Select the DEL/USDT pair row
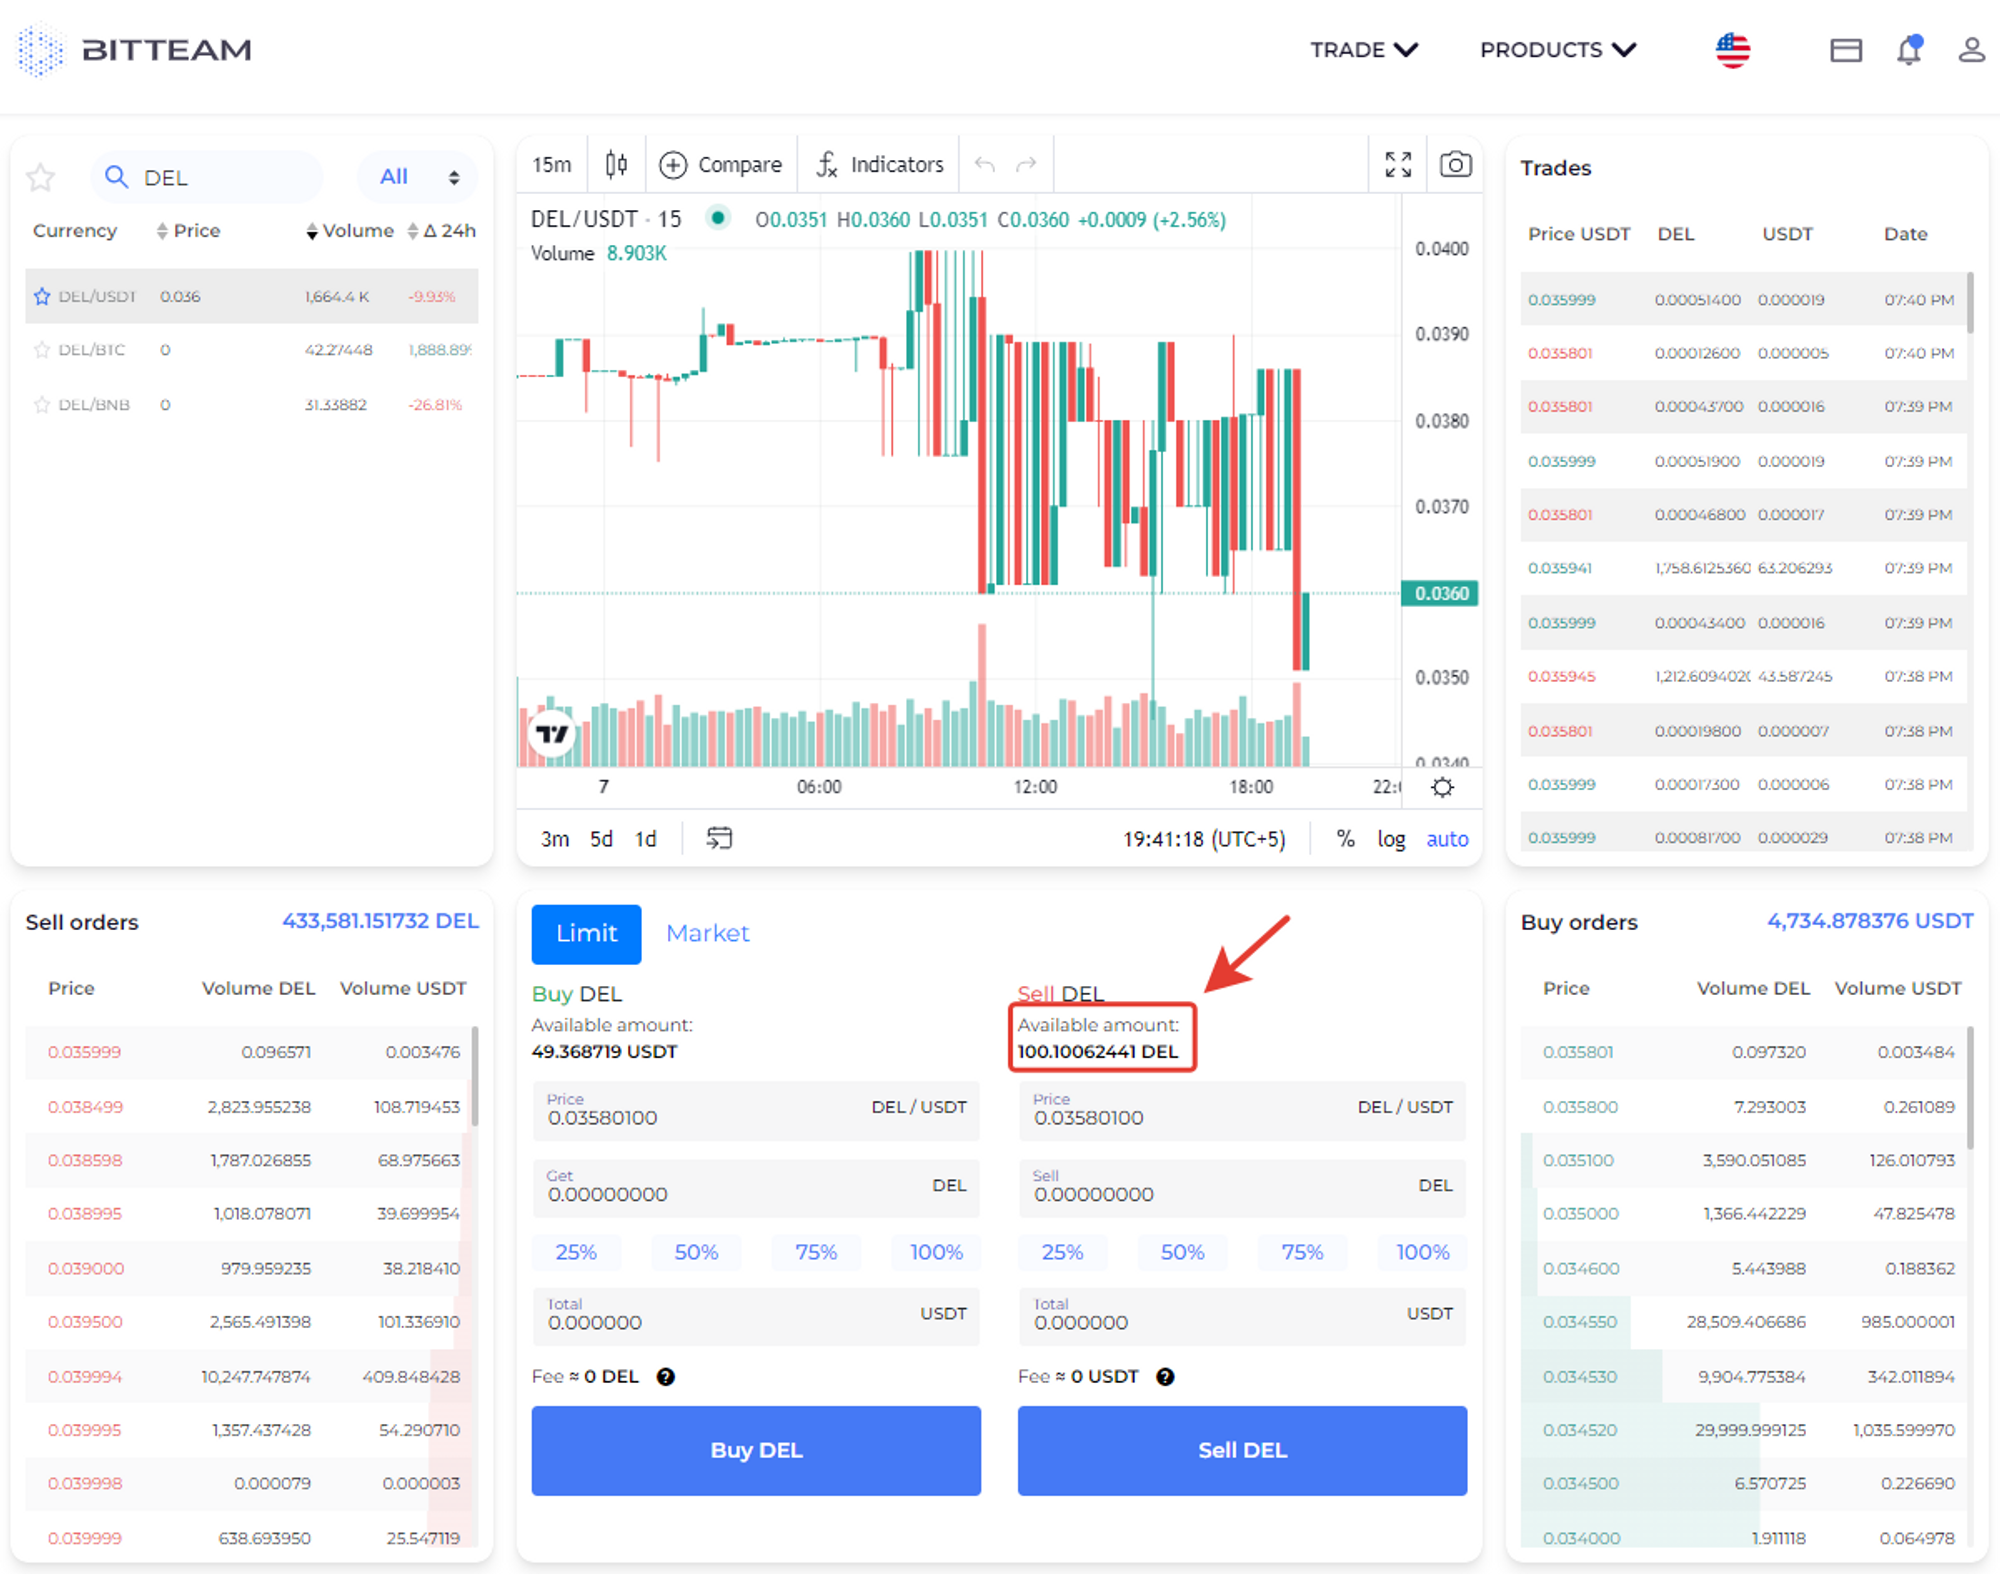The width and height of the screenshot is (2000, 1574). 252,296
